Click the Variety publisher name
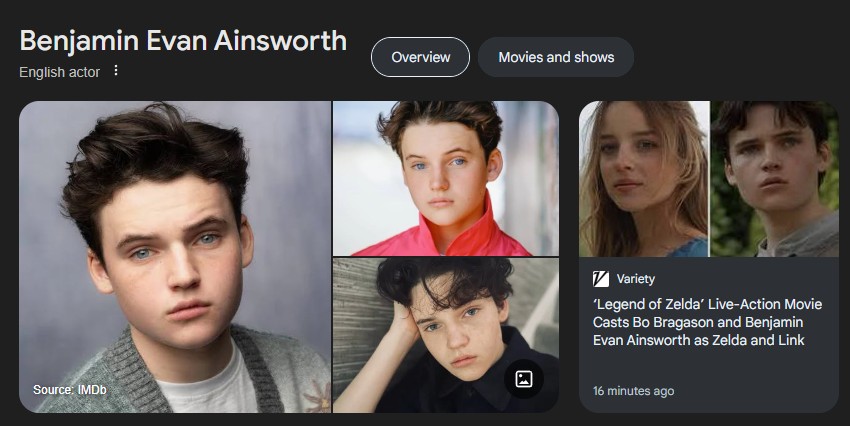 pyautogui.click(x=635, y=279)
